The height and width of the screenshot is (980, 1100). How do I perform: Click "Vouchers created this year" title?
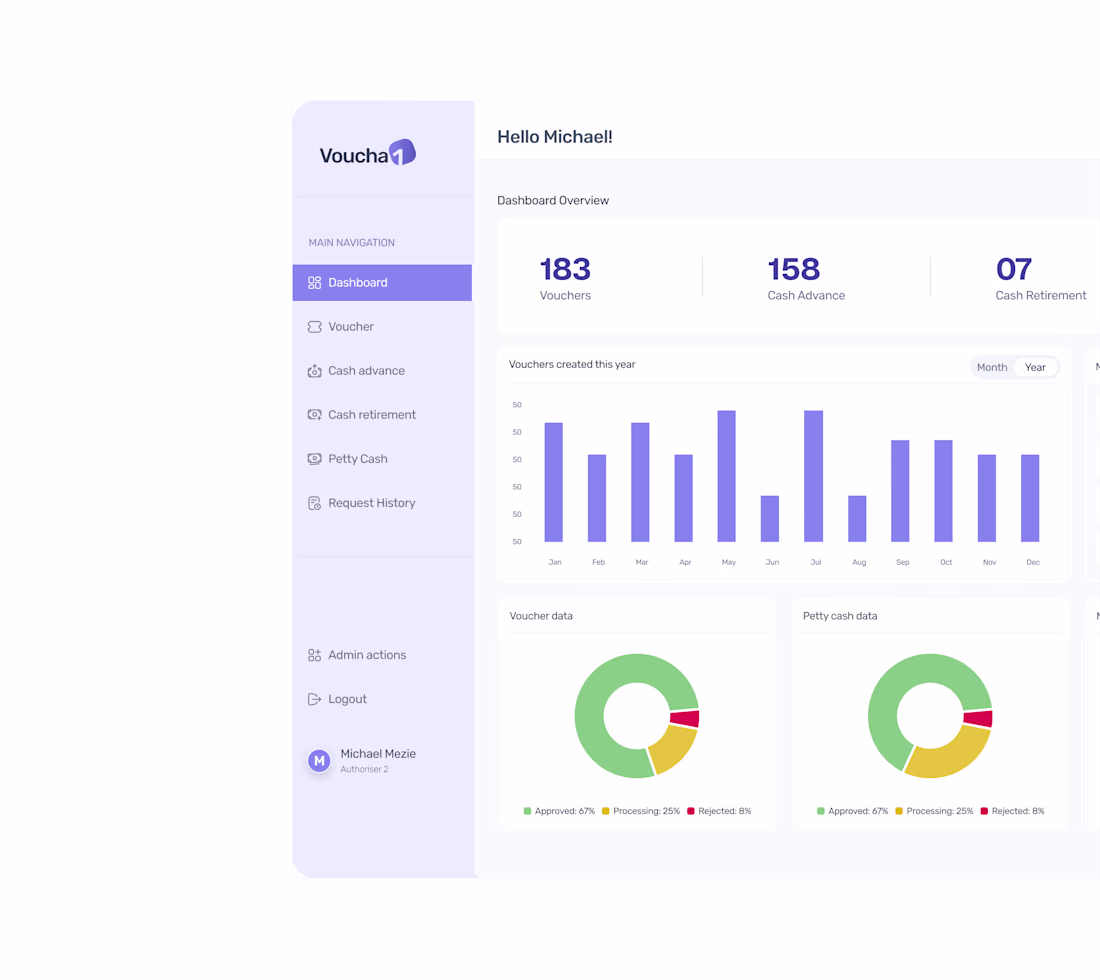[x=572, y=365]
